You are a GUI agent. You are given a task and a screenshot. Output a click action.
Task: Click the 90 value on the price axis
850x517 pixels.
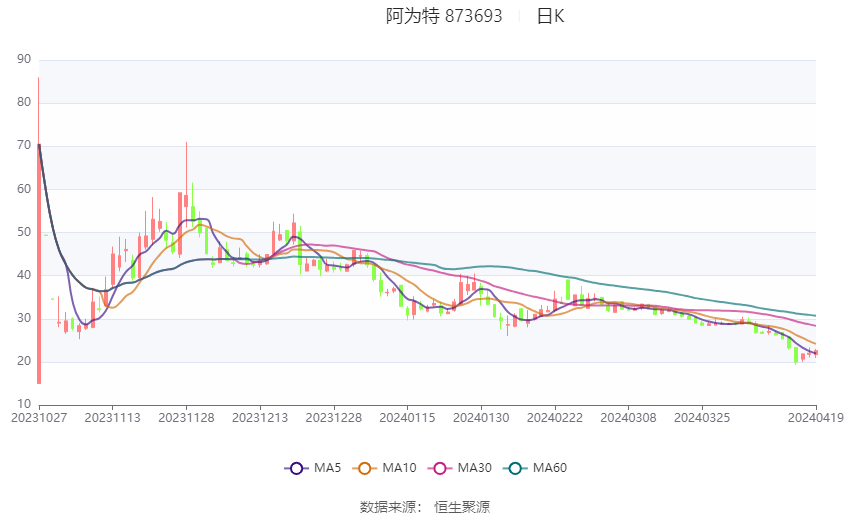pyautogui.click(x=24, y=59)
